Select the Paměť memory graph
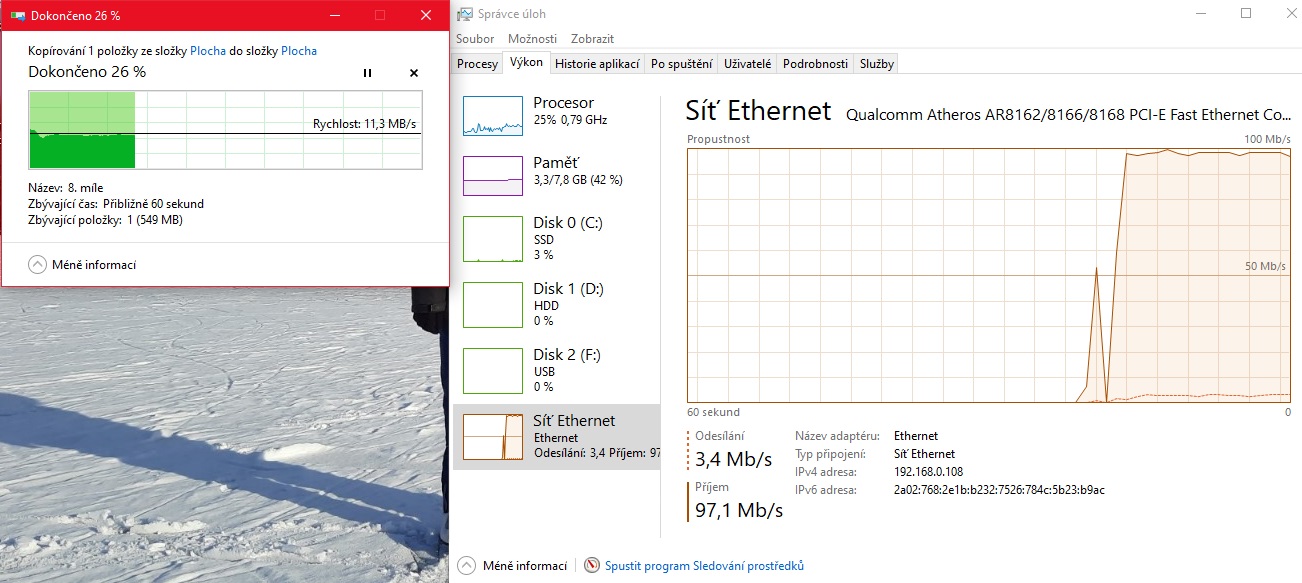Screen dimensions: 1302x583 (x=493, y=176)
